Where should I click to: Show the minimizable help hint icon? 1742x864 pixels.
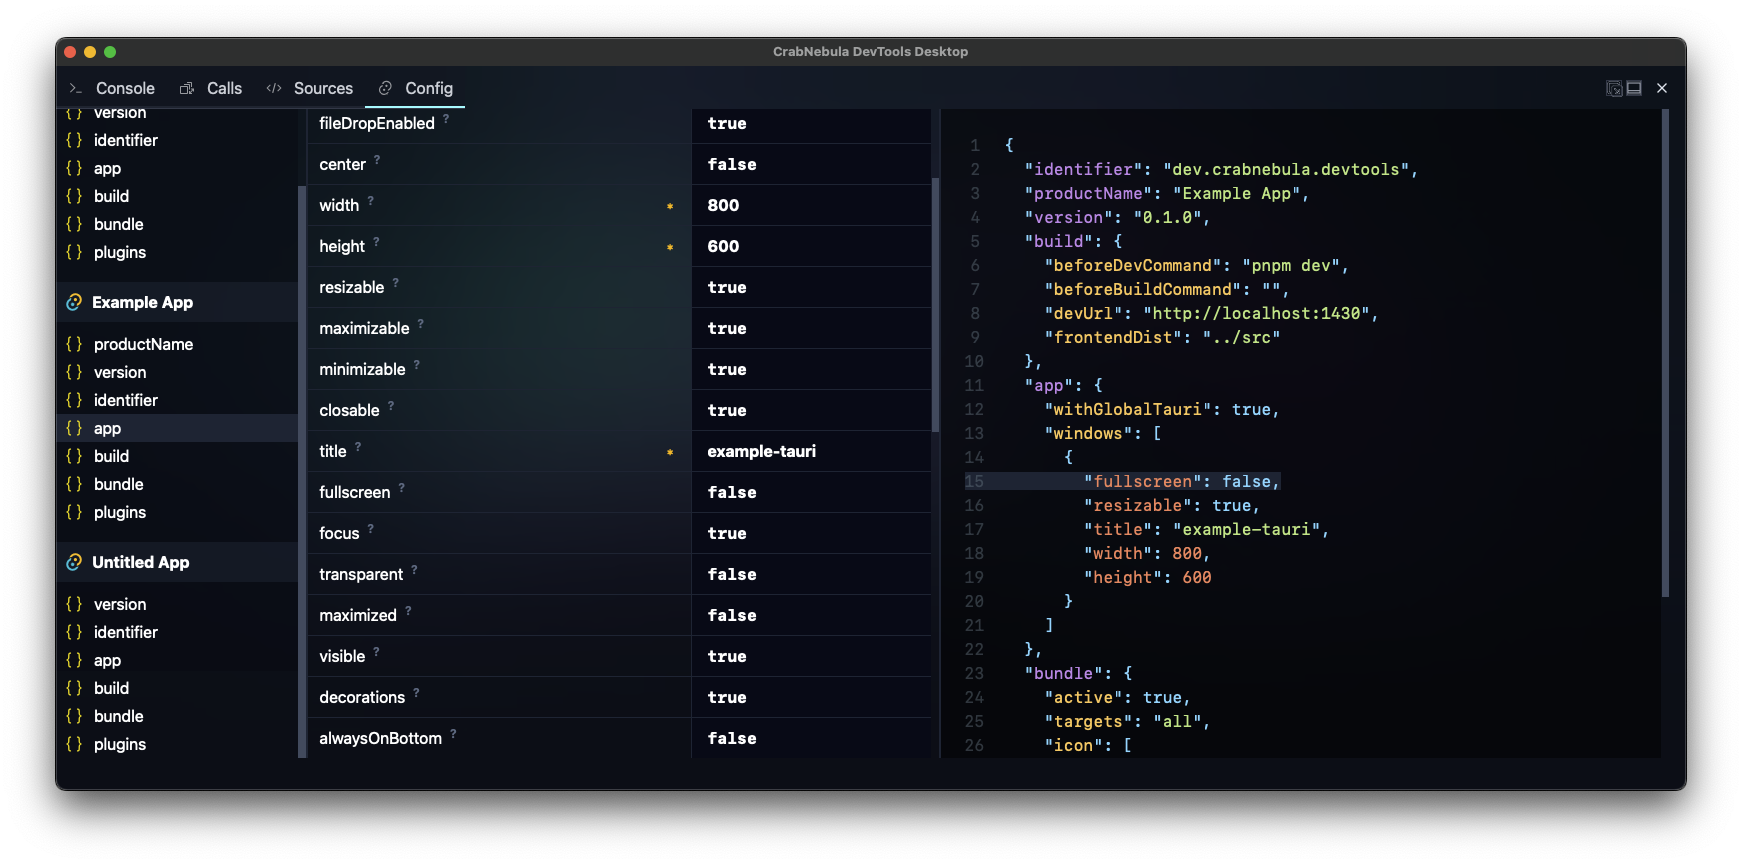coord(417,364)
